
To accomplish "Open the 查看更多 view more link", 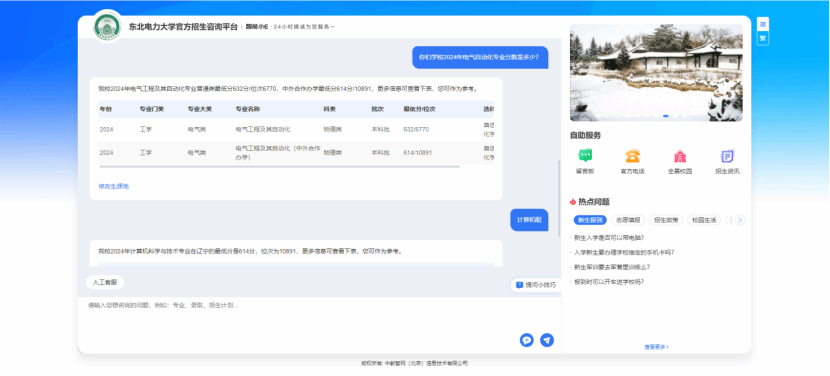I will (656, 347).
